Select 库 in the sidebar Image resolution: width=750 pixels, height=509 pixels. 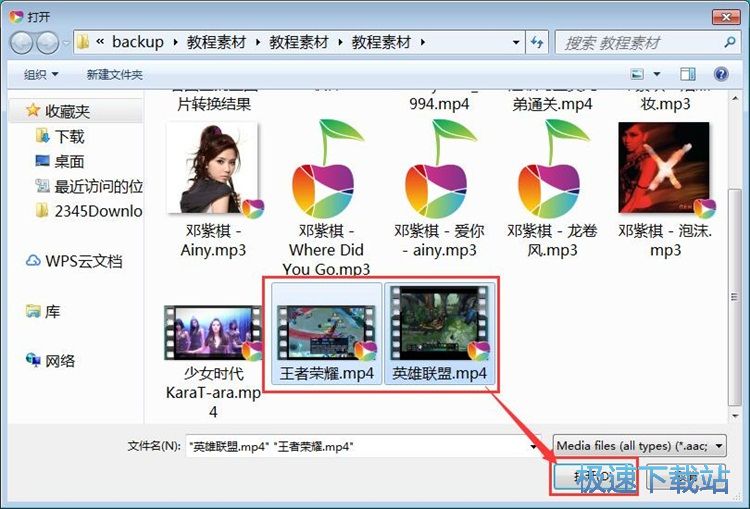43,312
